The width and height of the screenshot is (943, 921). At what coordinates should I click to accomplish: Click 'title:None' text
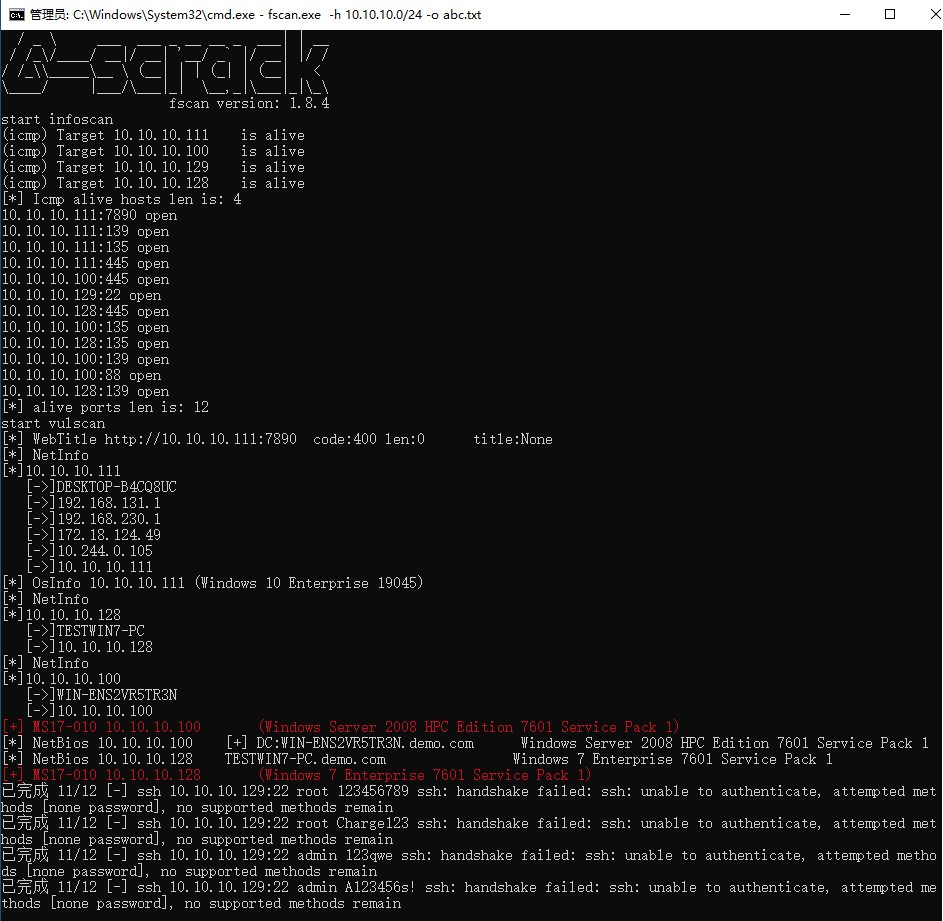point(513,439)
